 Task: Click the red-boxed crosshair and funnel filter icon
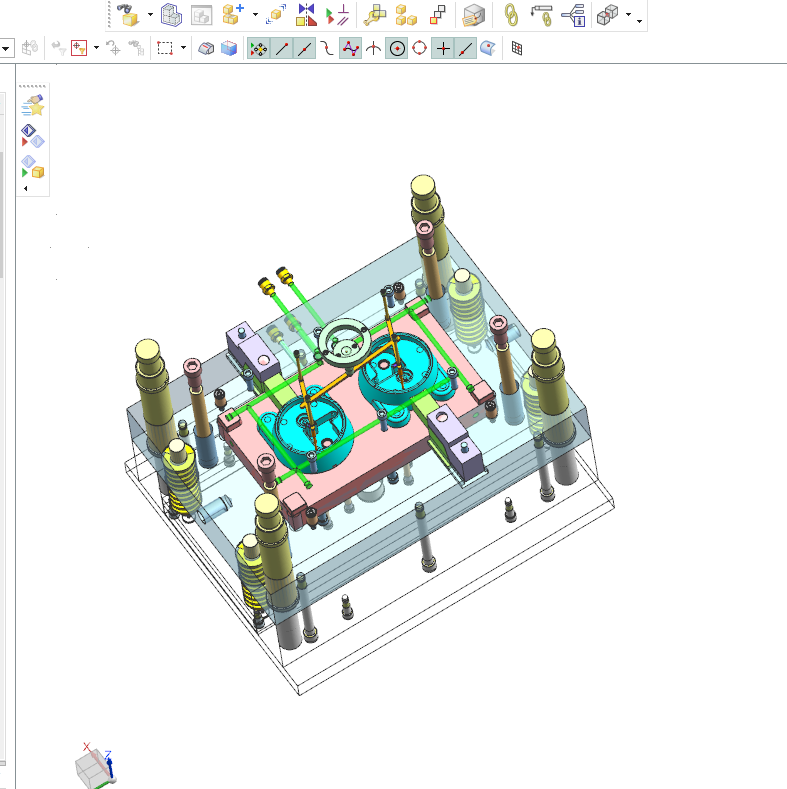(79, 48)
